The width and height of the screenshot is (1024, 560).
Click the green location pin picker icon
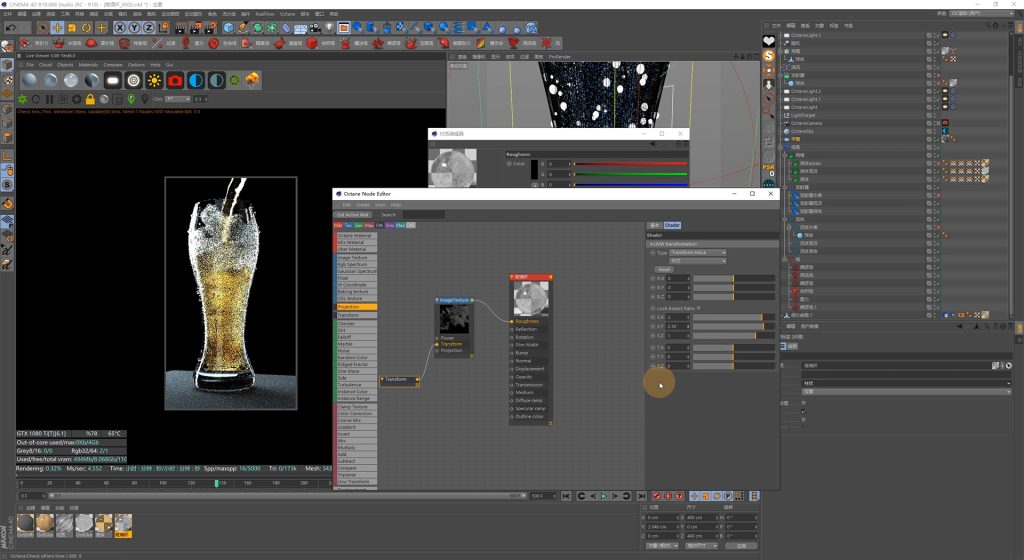[x=132, y=99]
